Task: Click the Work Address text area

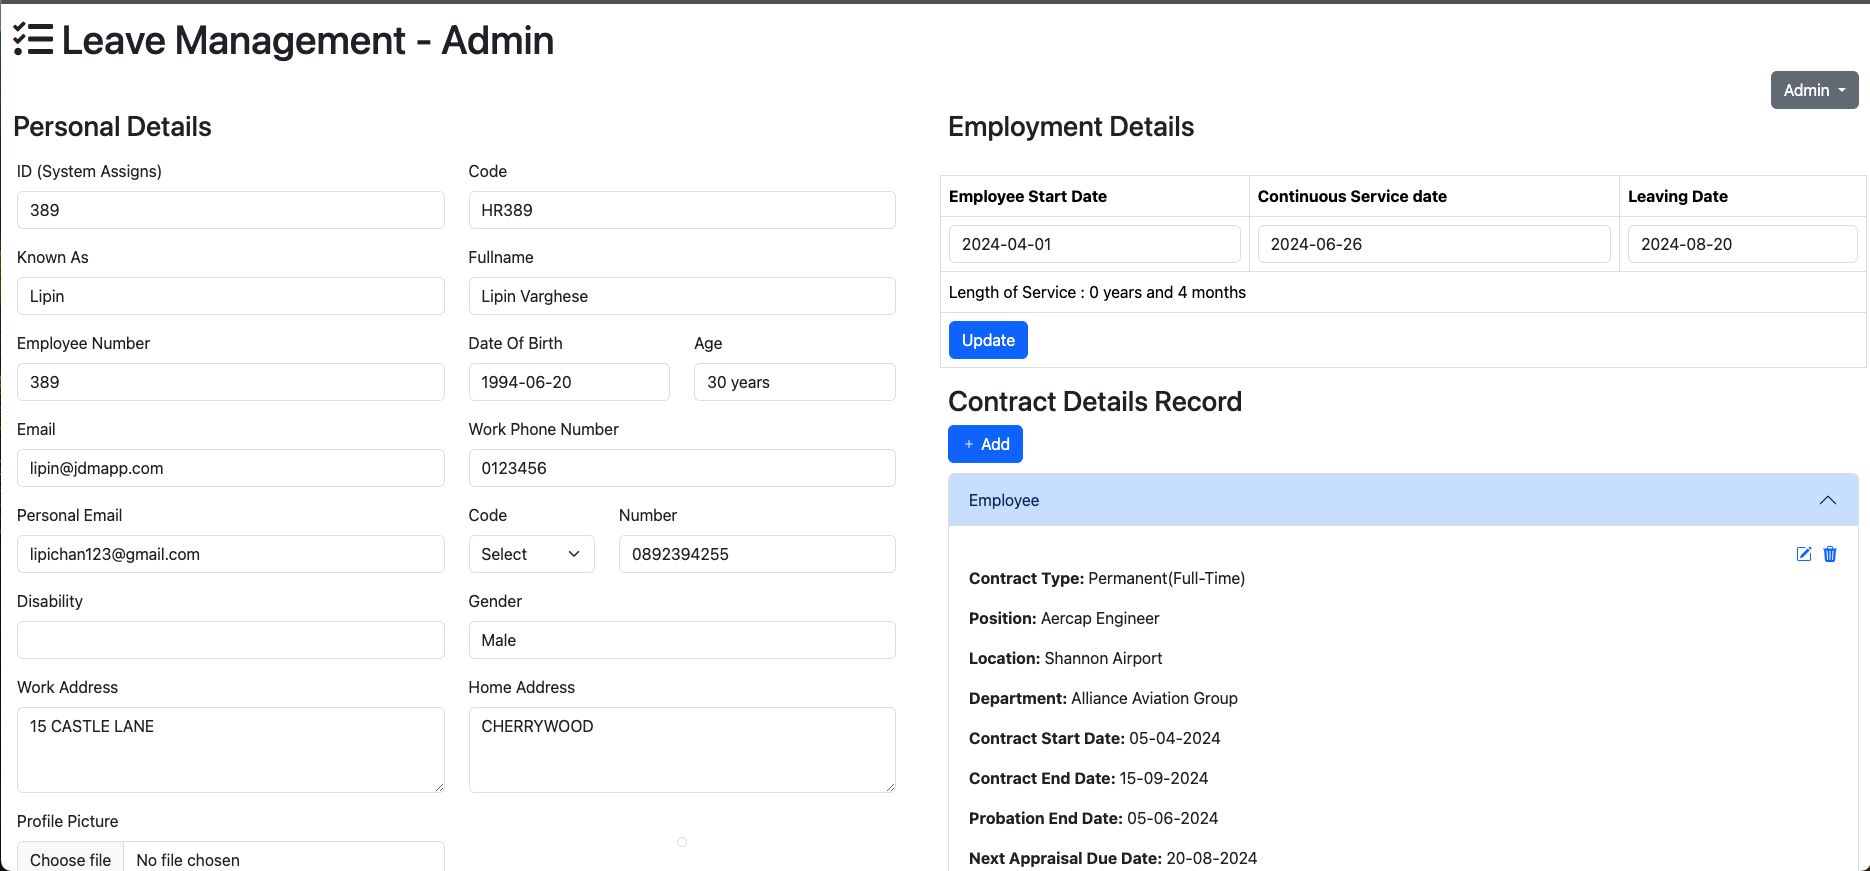Action: 230,749
